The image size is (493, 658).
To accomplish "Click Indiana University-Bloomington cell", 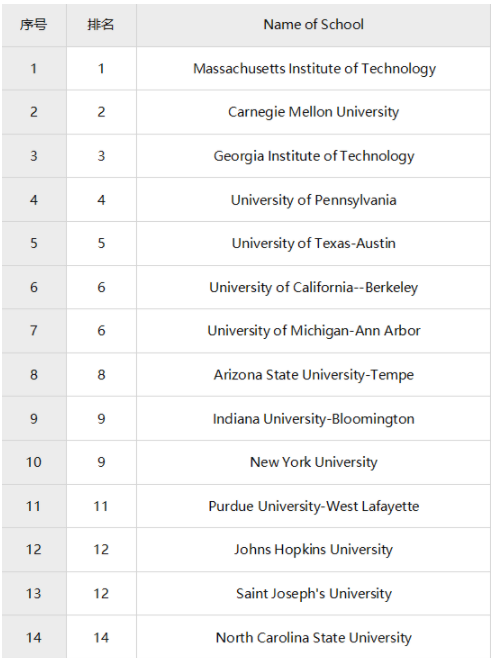I will tap(313, 419).
